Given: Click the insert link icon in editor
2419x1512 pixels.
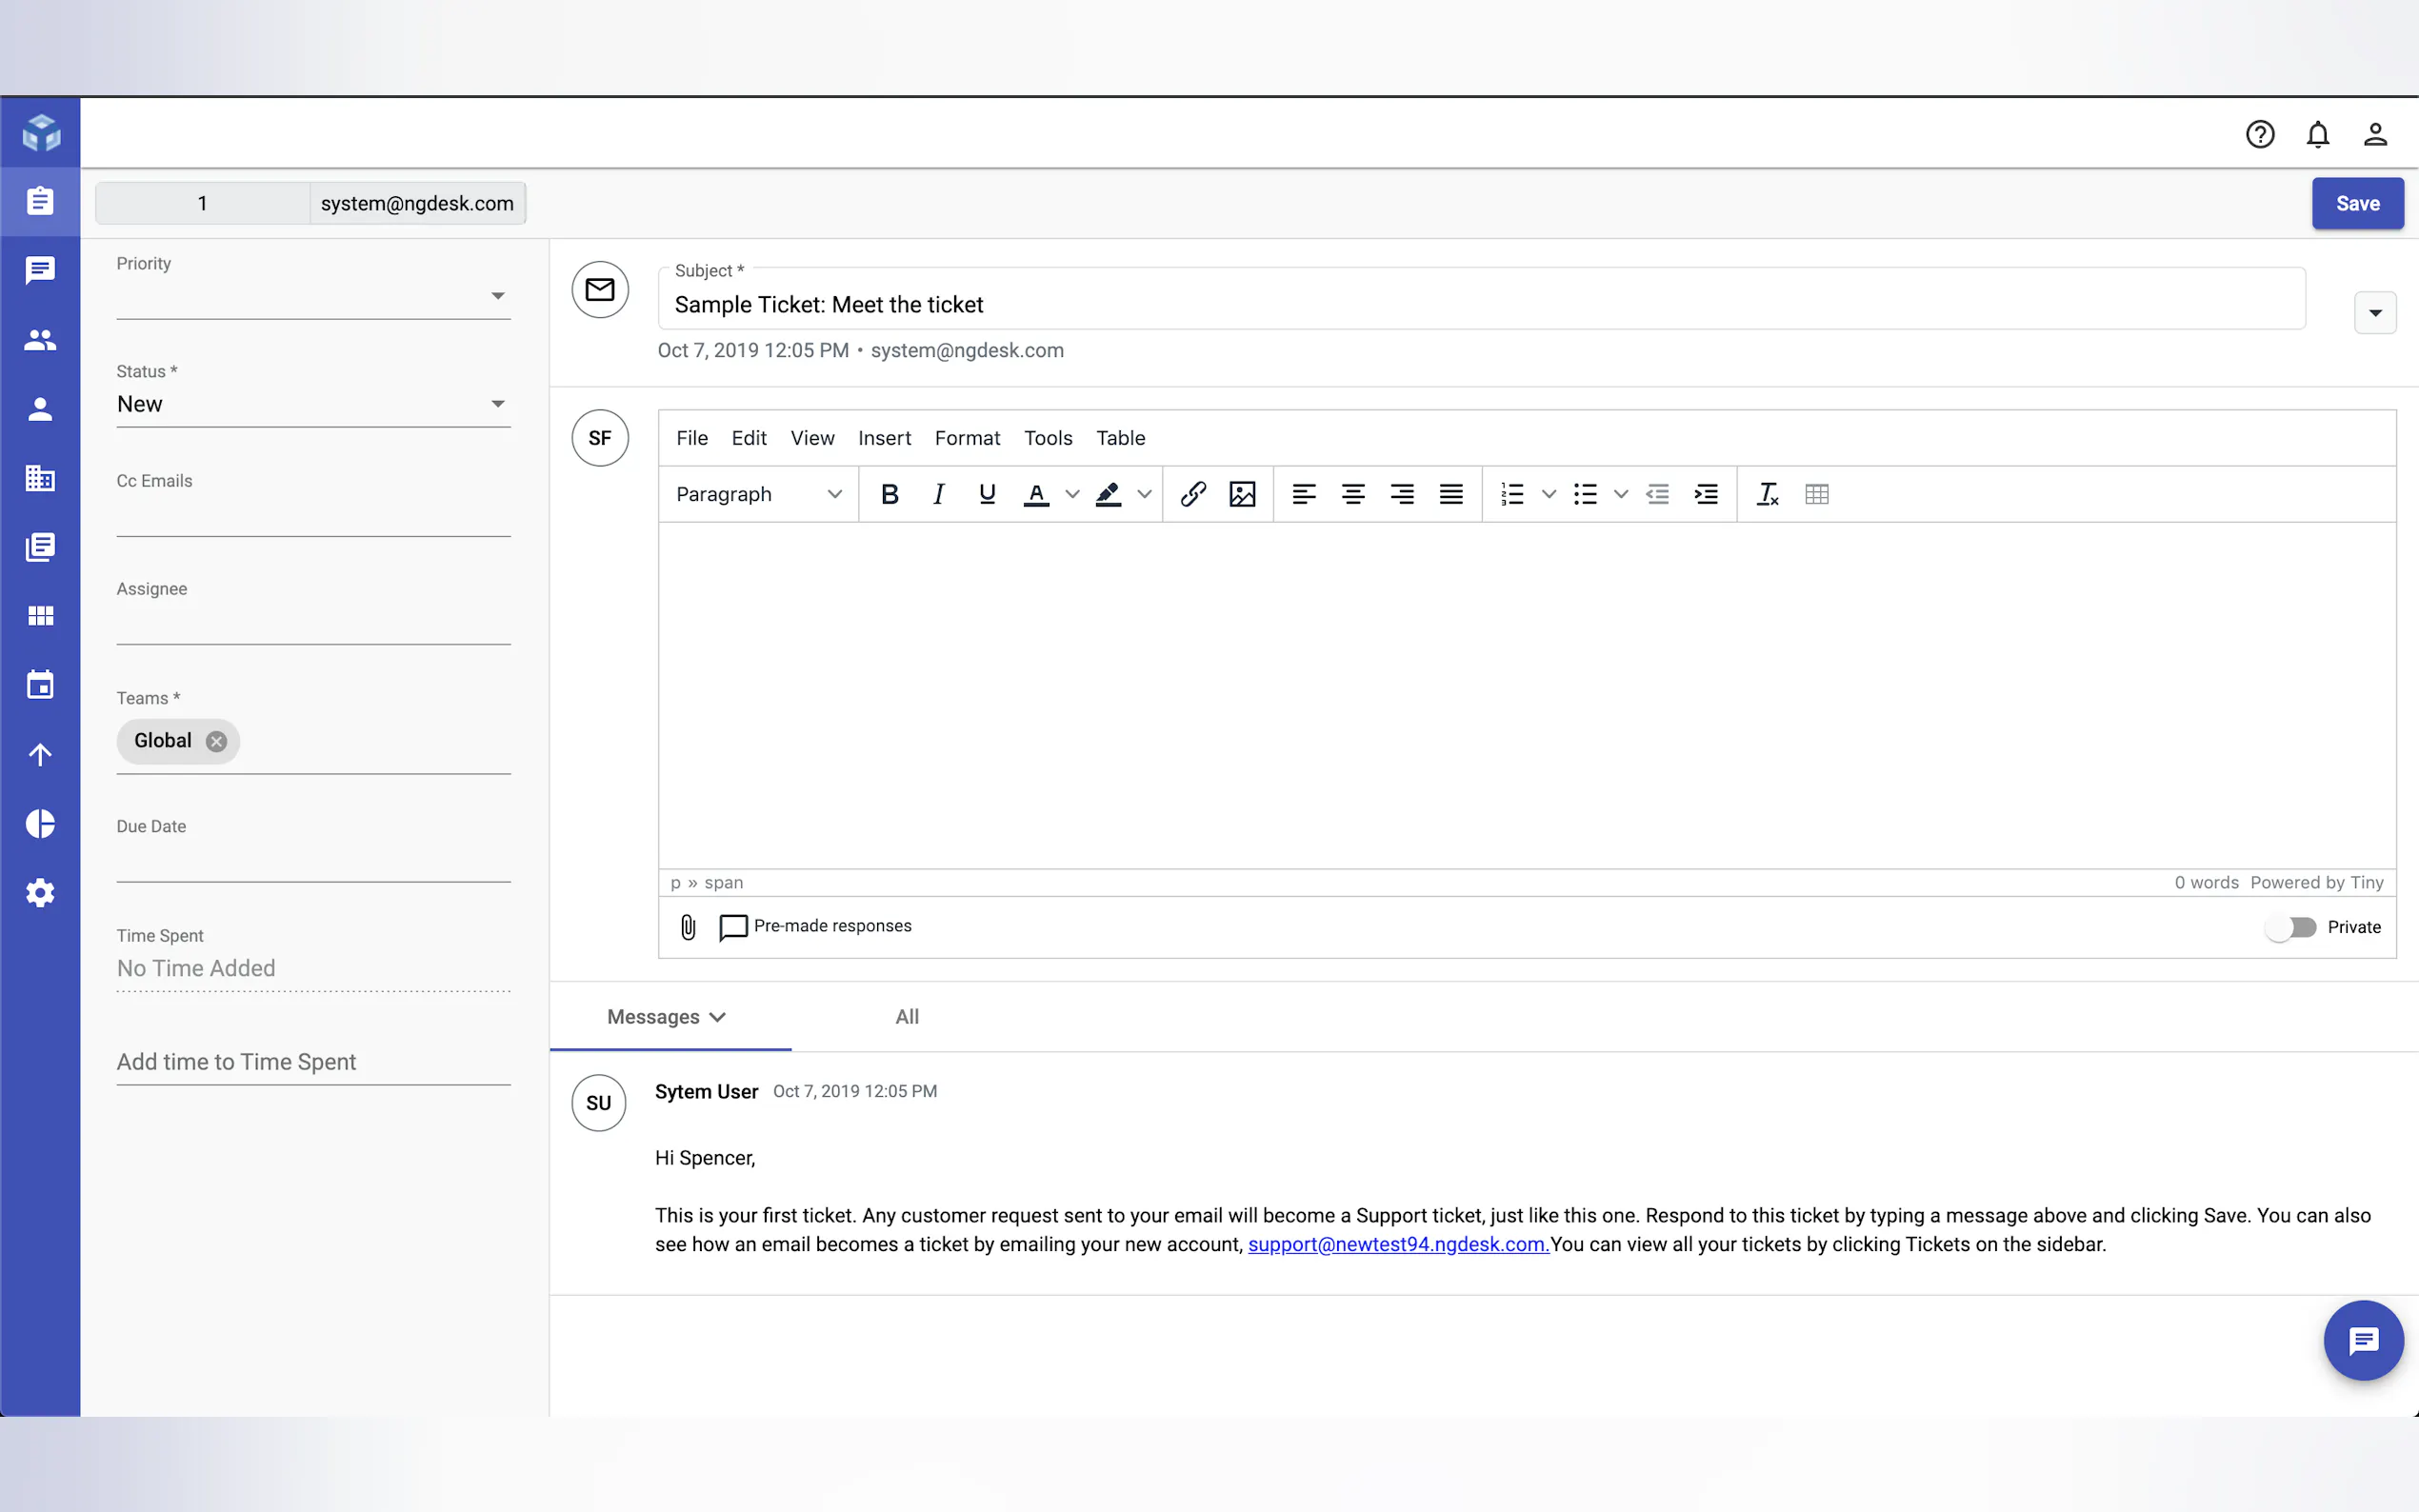Looking at the screenshot, I should [x=1192, y=494].
